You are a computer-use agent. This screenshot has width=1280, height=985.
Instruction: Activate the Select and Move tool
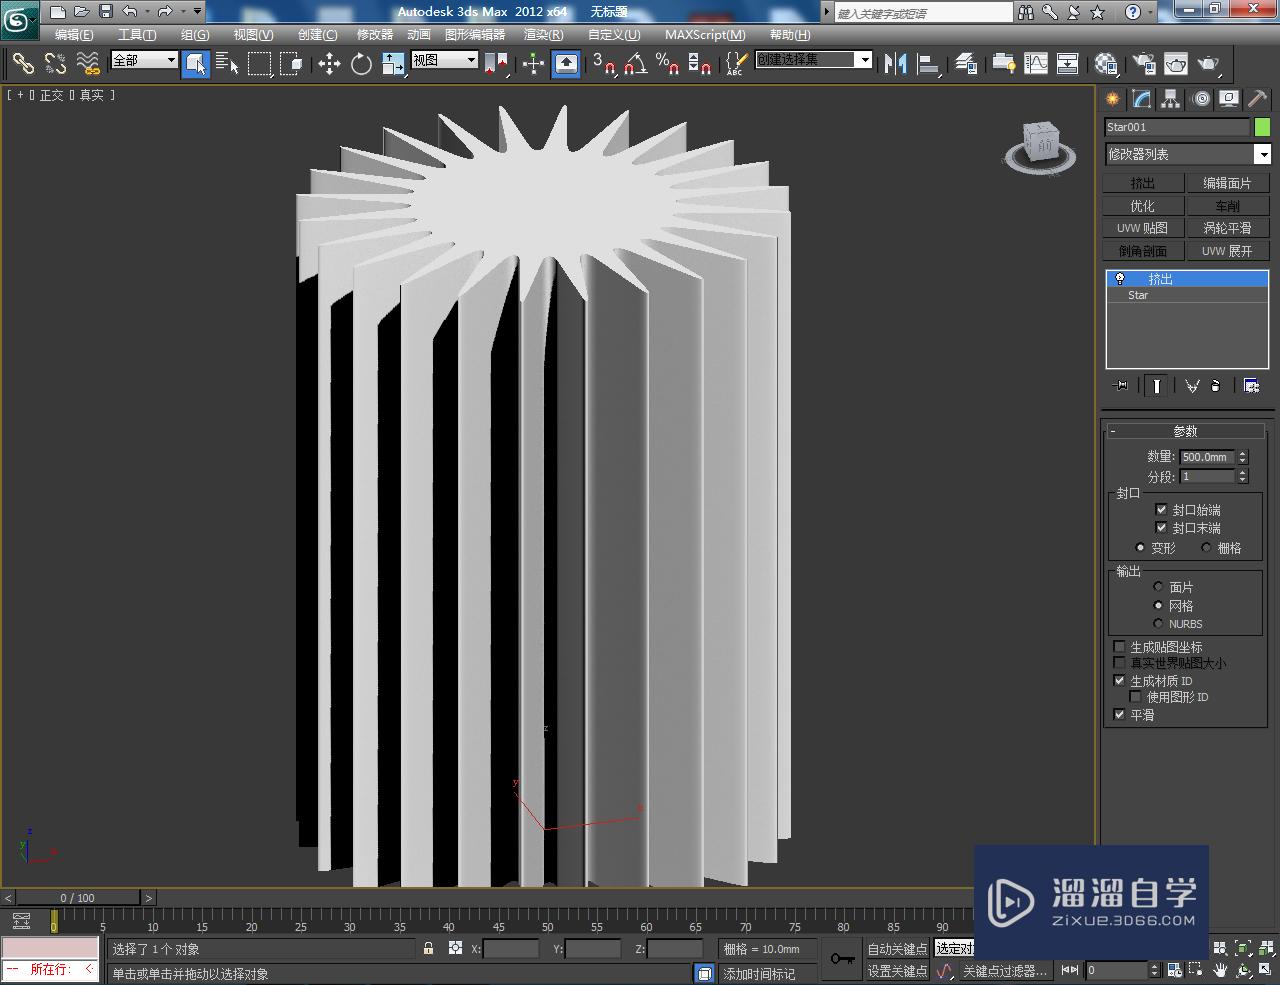[329, 64]
